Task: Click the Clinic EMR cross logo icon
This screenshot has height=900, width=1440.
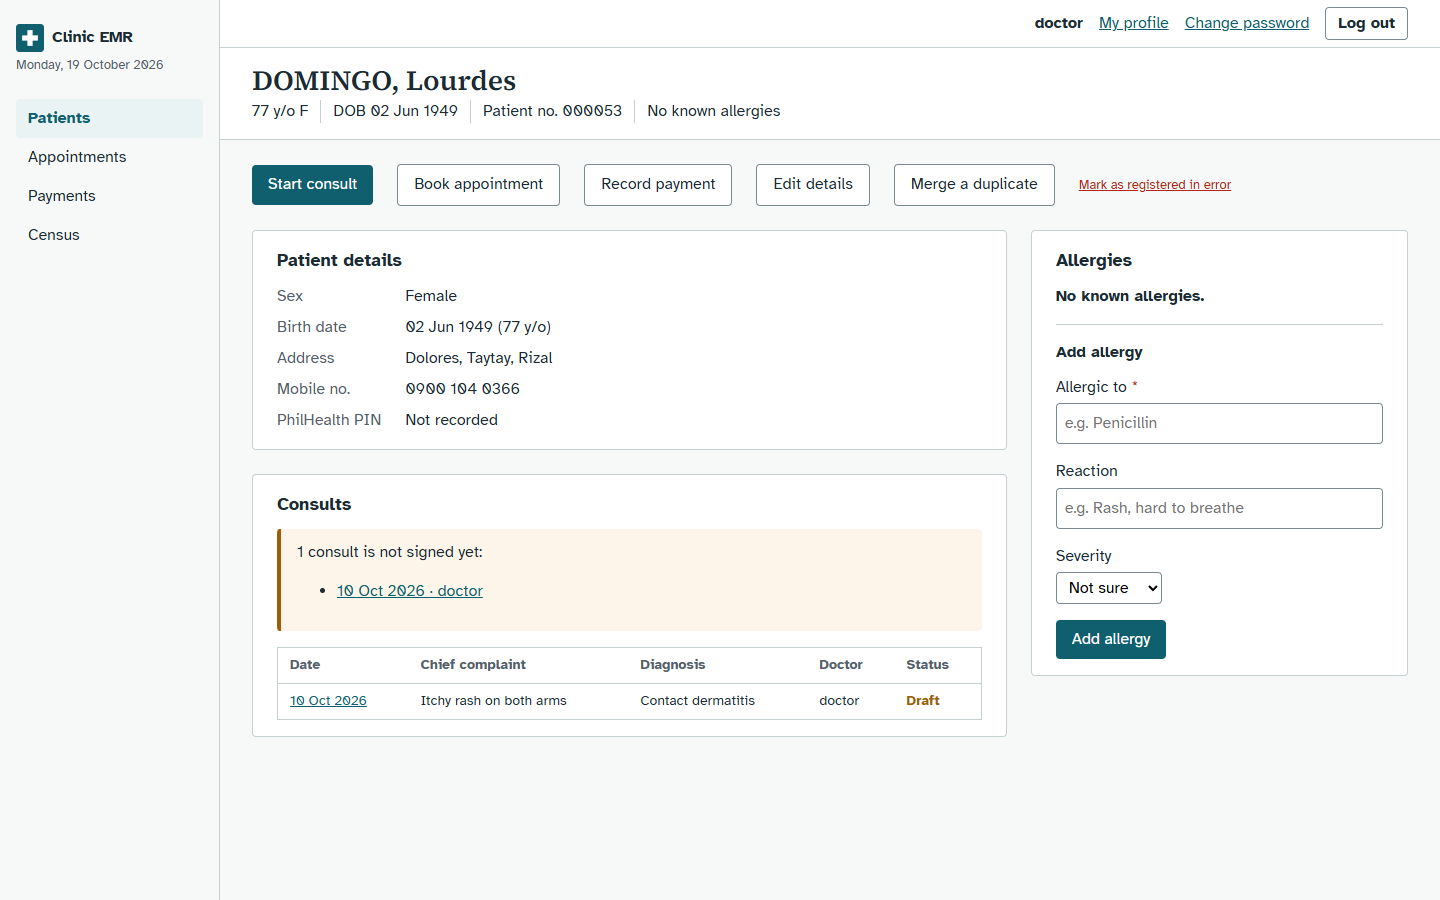Action: click(x=30, y=38)
